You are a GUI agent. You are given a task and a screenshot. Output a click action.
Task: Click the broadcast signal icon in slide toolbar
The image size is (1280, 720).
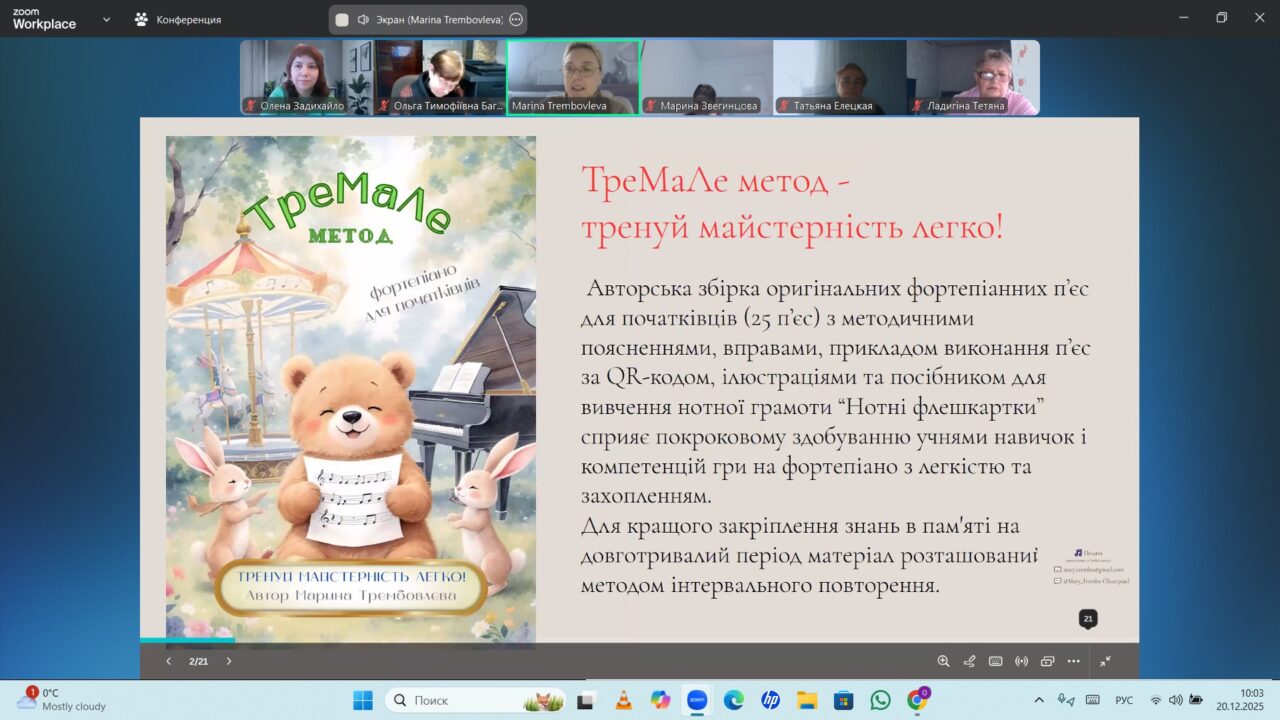click(1021, 661)
